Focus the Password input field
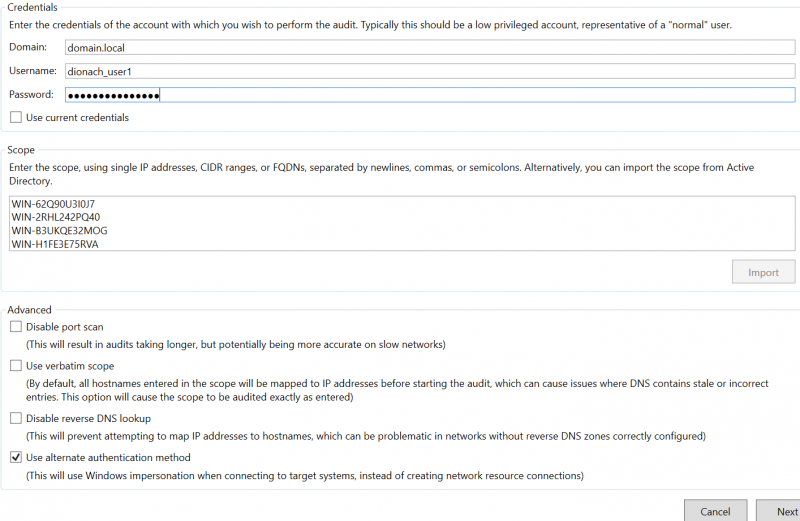 [430, 95]
